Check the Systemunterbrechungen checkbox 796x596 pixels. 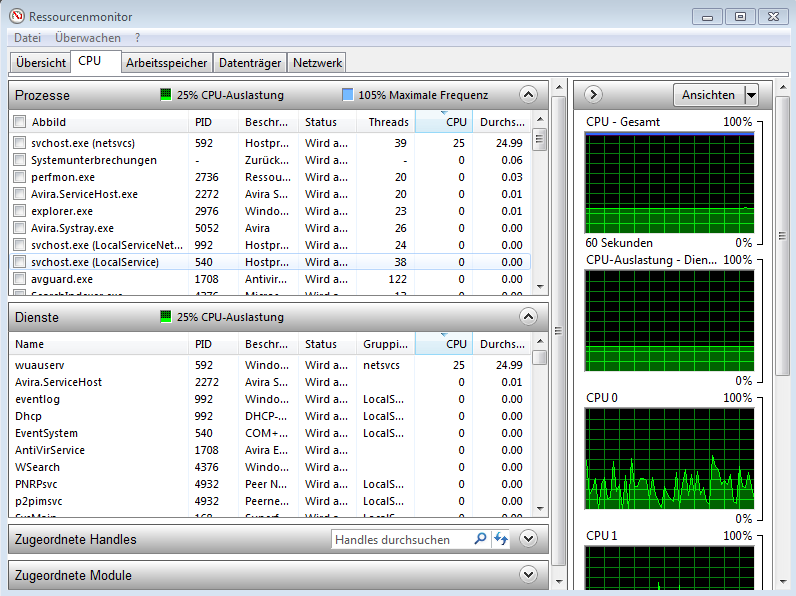coord(20,160)
